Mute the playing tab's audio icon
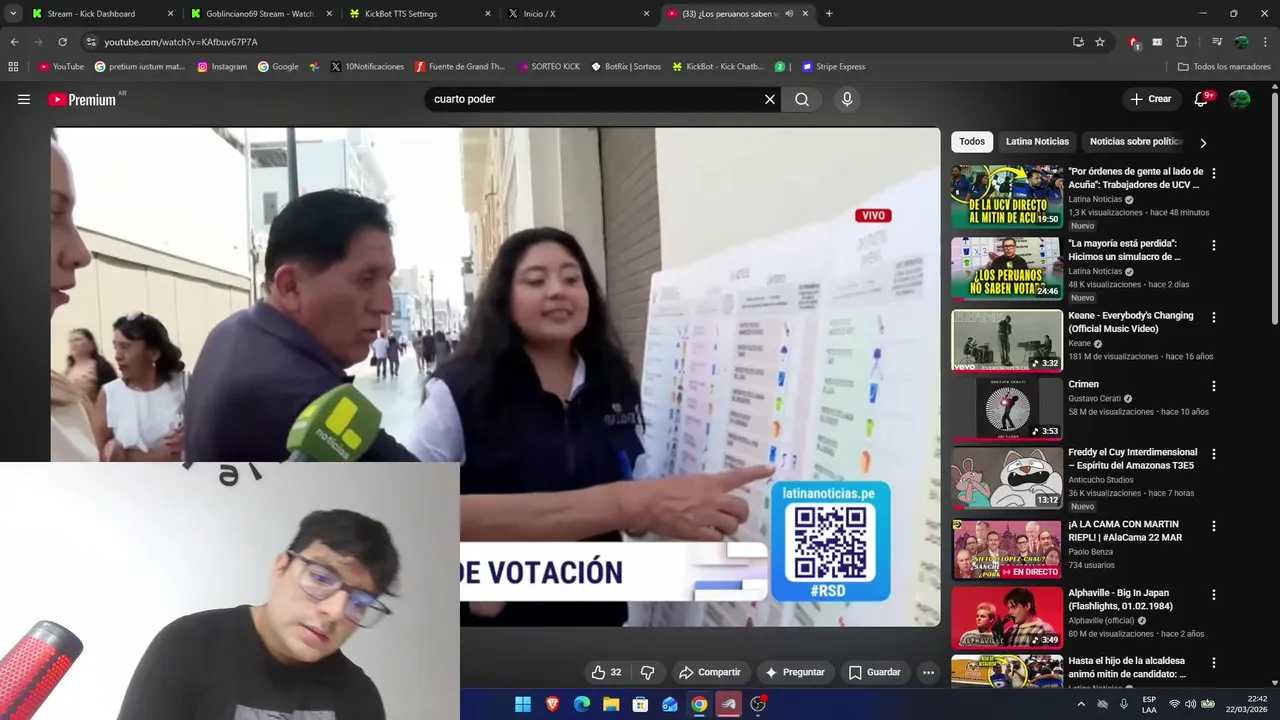 coord(789,14)
